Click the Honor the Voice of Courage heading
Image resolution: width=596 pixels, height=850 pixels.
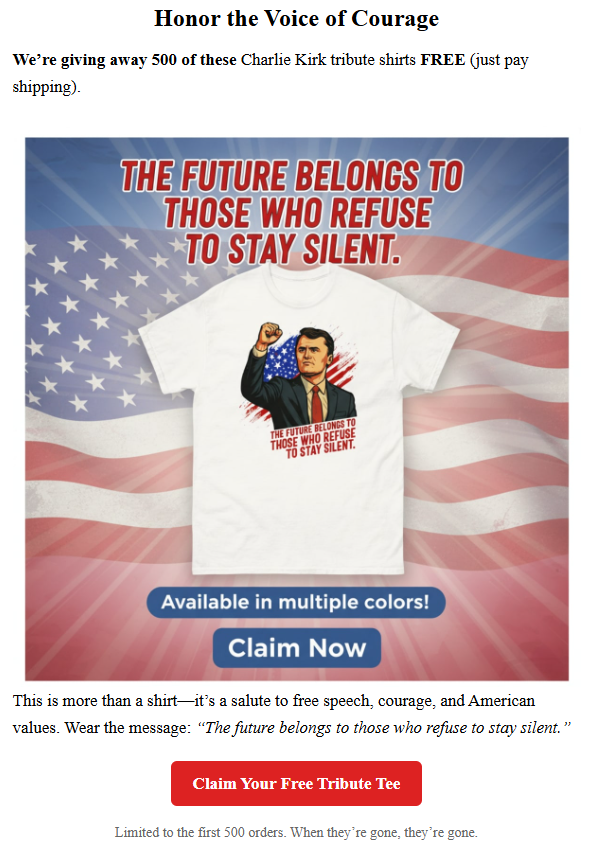click(x=296, y=18)
